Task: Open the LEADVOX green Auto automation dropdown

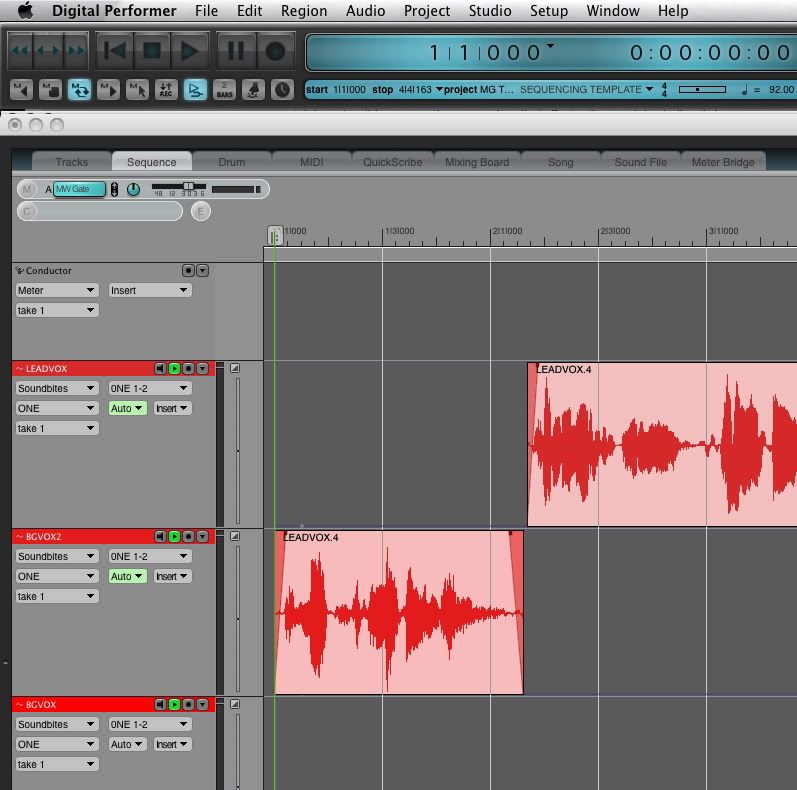Action: click(127, 408)
